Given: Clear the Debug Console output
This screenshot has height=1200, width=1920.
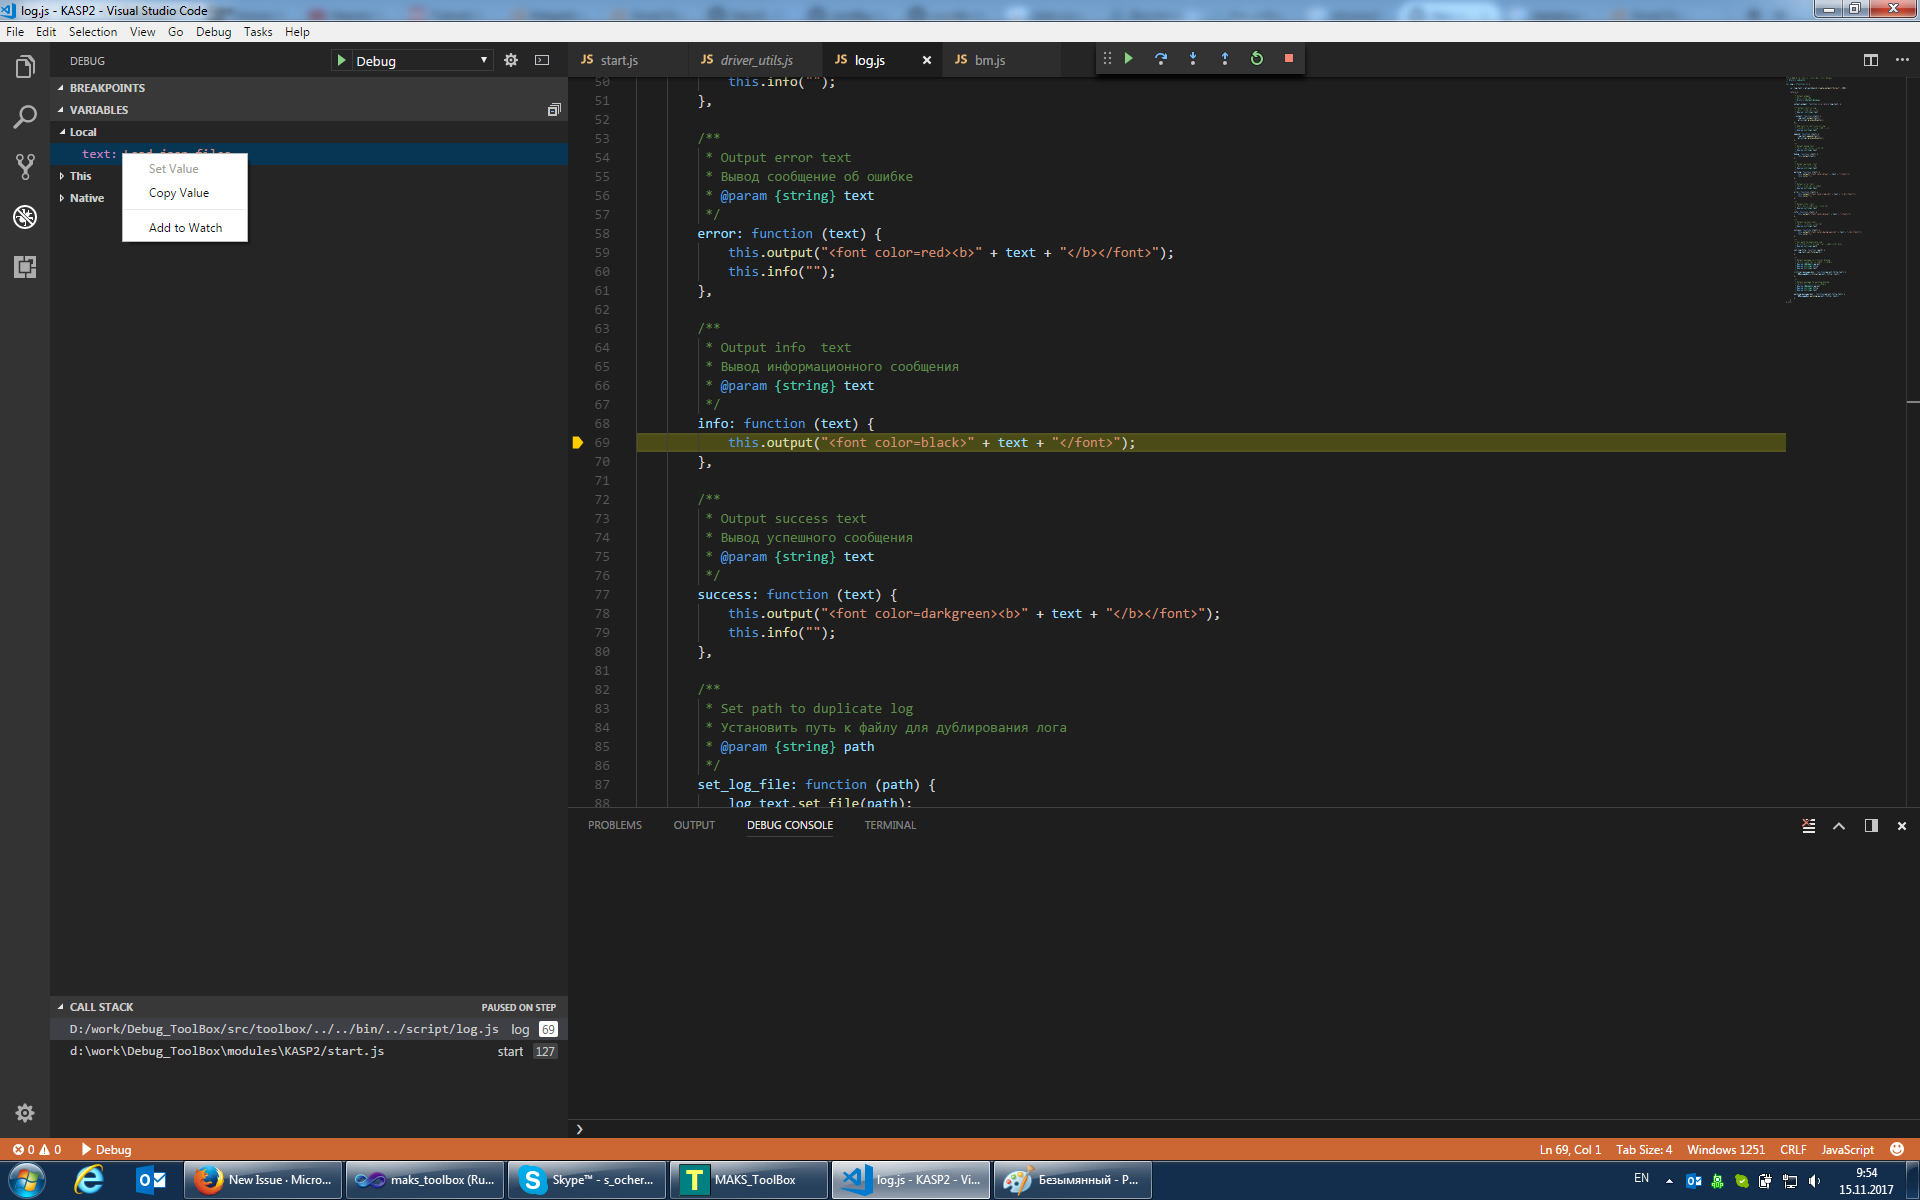Looking at the screenshot, I should [x=1807, y=825].
